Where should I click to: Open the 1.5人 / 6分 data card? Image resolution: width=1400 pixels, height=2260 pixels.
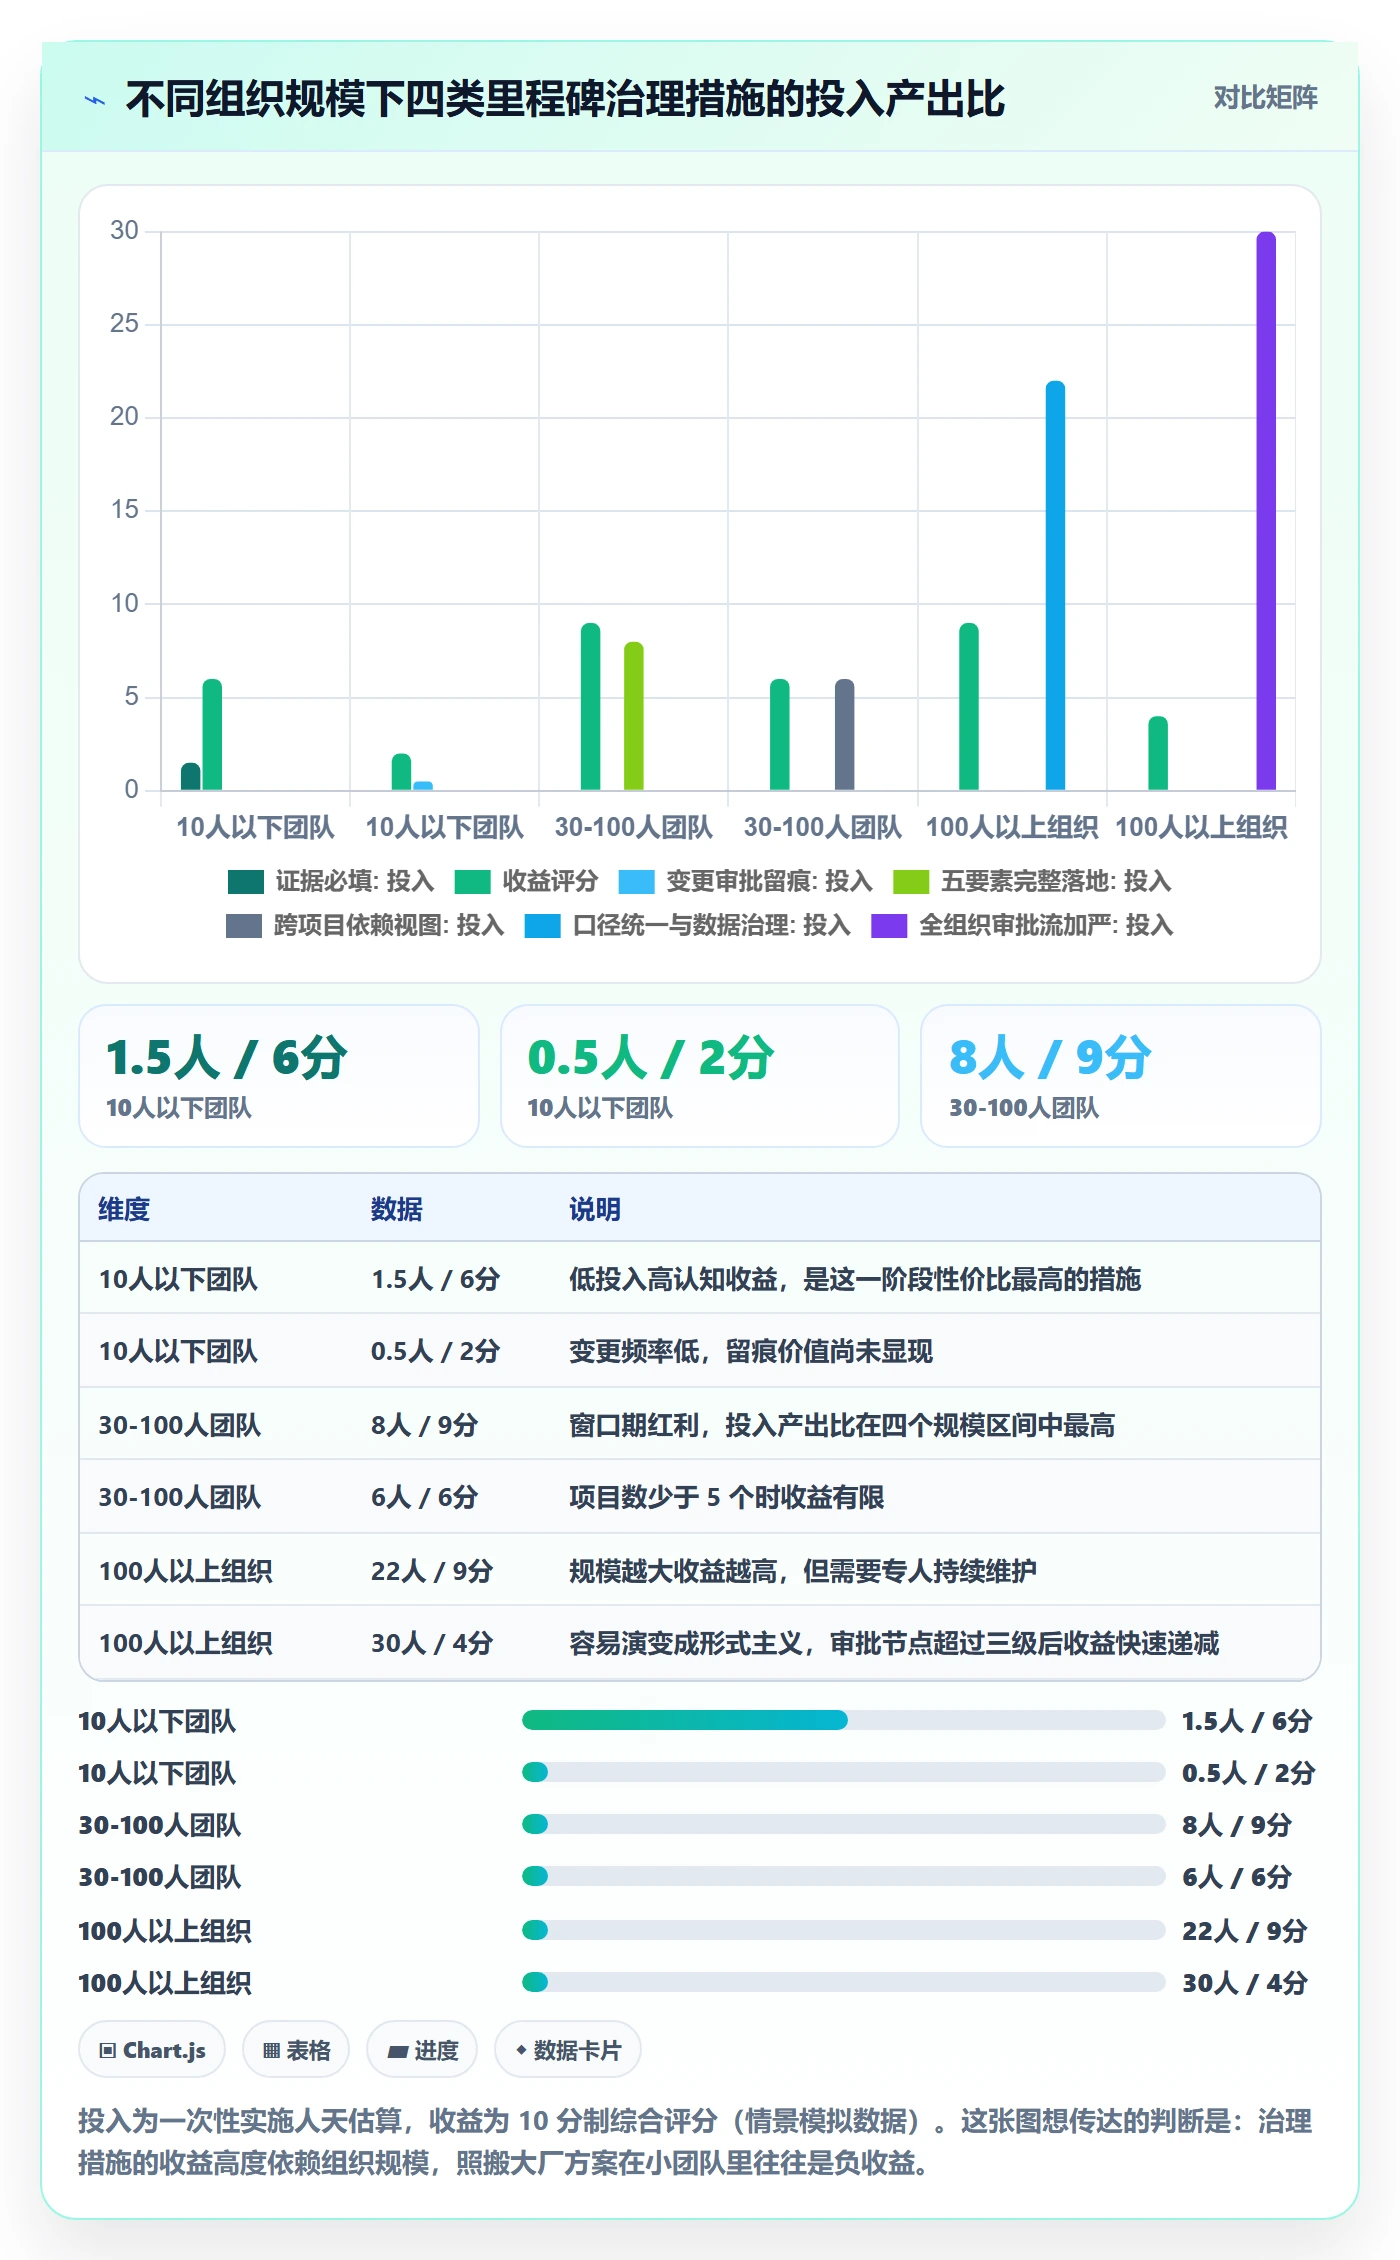coord(279,1076)
